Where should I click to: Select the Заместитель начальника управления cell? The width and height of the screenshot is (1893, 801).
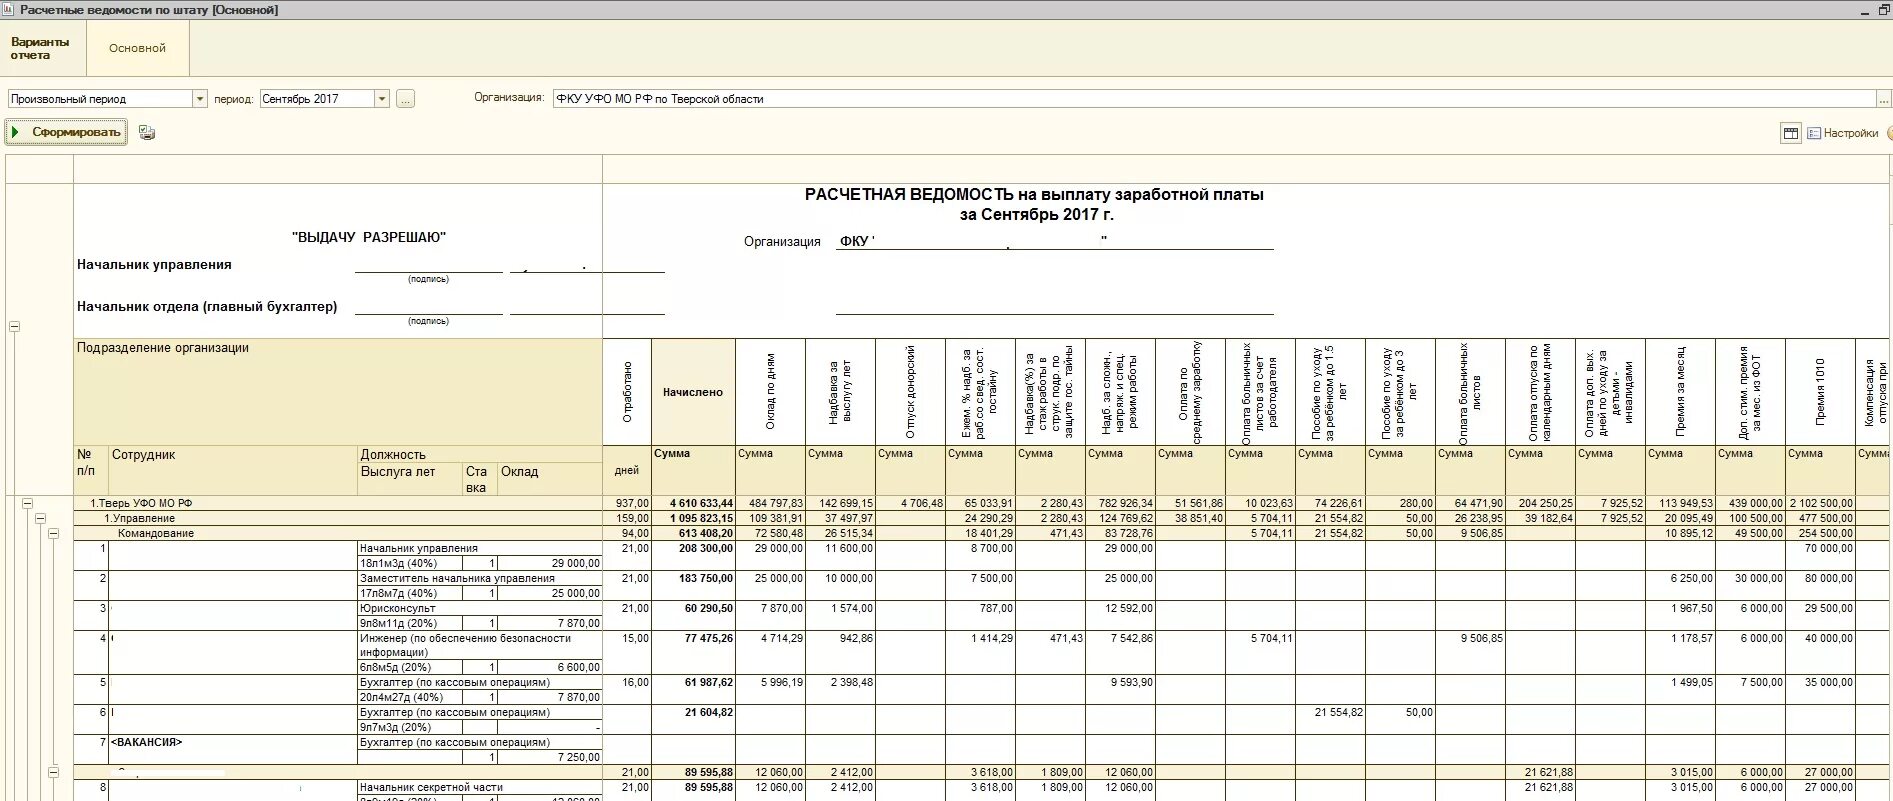pyautogui.click(x=480, y=578)
